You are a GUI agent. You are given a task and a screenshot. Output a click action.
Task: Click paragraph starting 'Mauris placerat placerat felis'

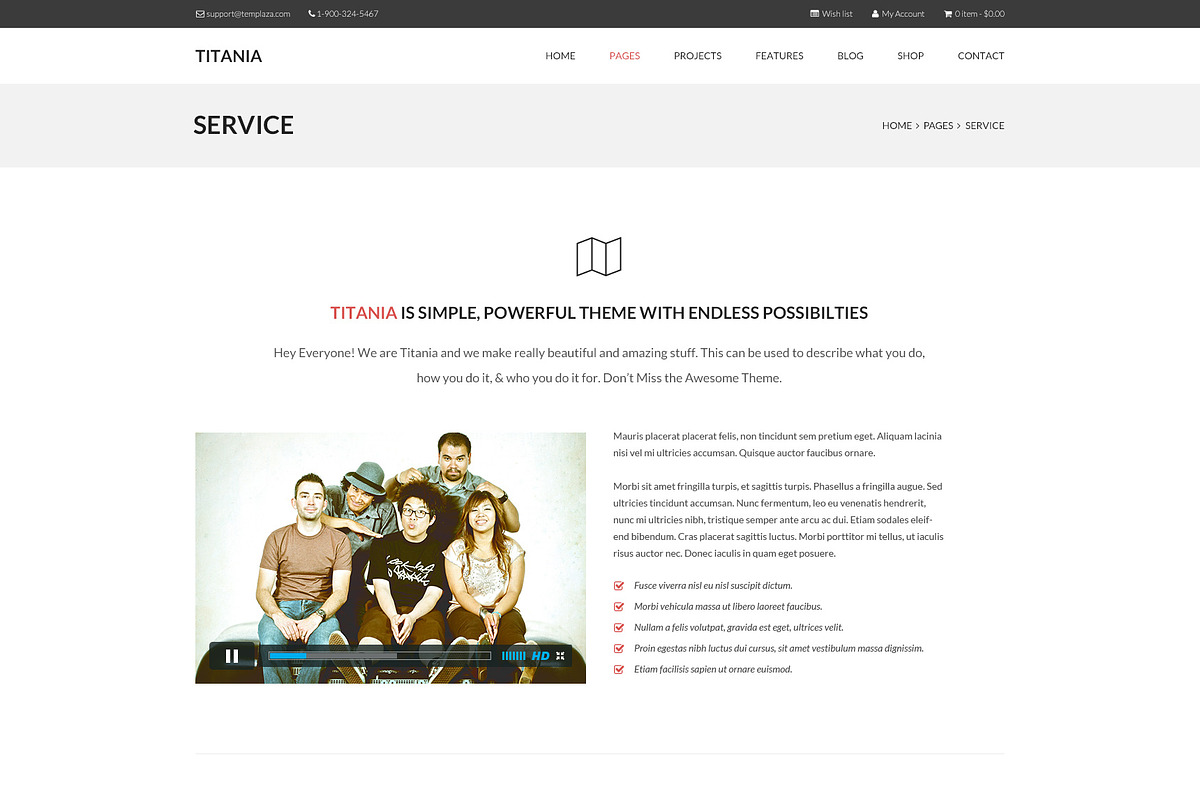click(778, 445)
